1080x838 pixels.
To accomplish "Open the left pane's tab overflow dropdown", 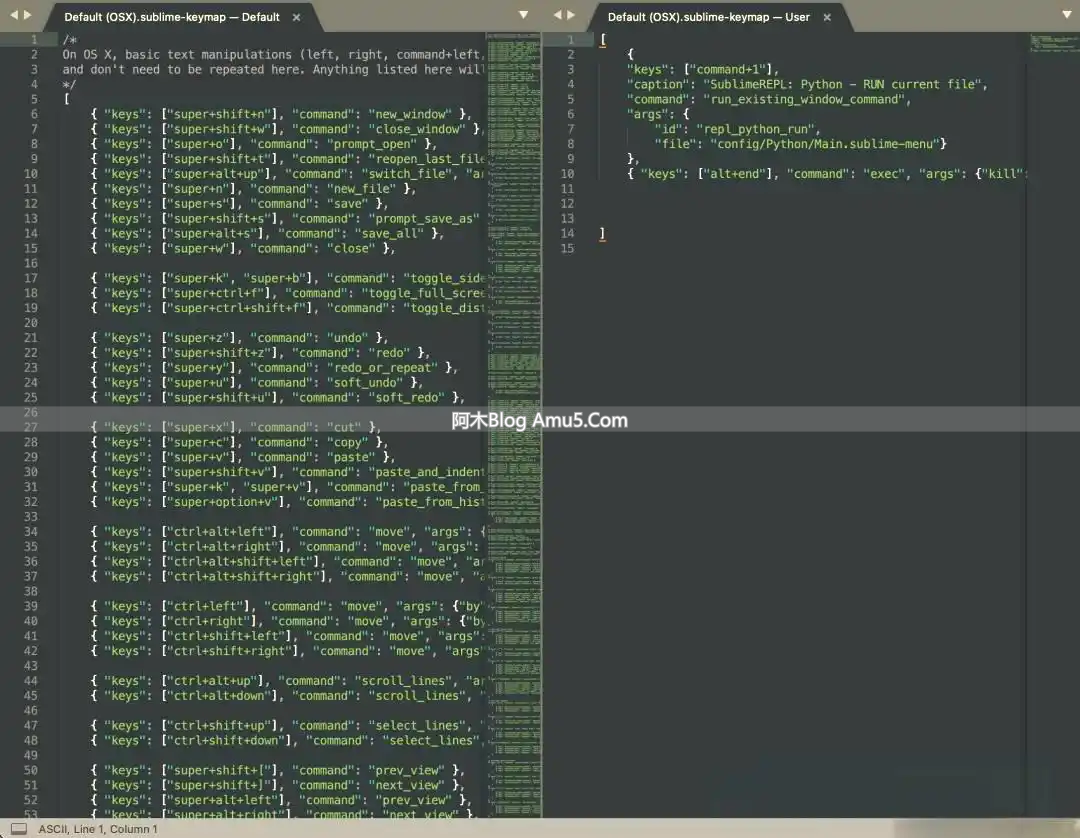I will (523, 16).
